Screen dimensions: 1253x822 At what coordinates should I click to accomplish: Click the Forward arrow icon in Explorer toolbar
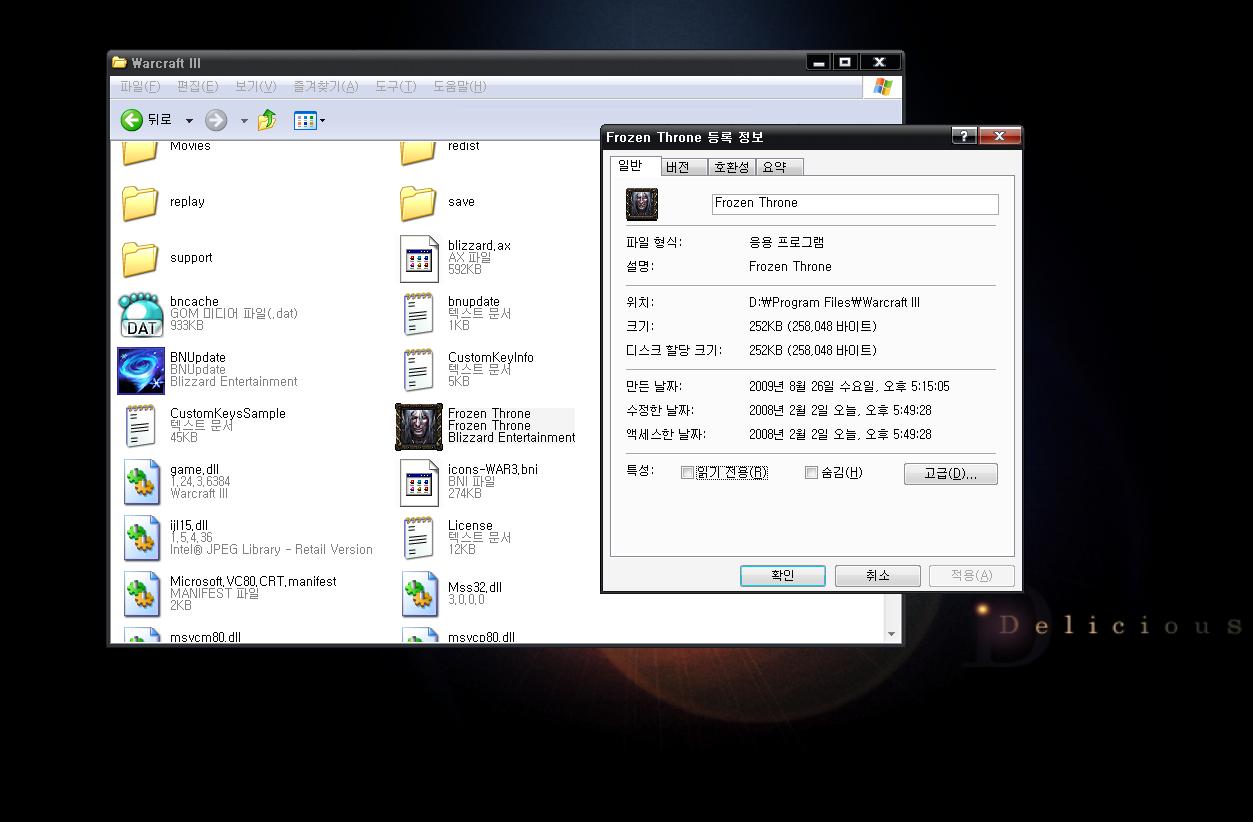pyautogui.click(x=216, y=121)
